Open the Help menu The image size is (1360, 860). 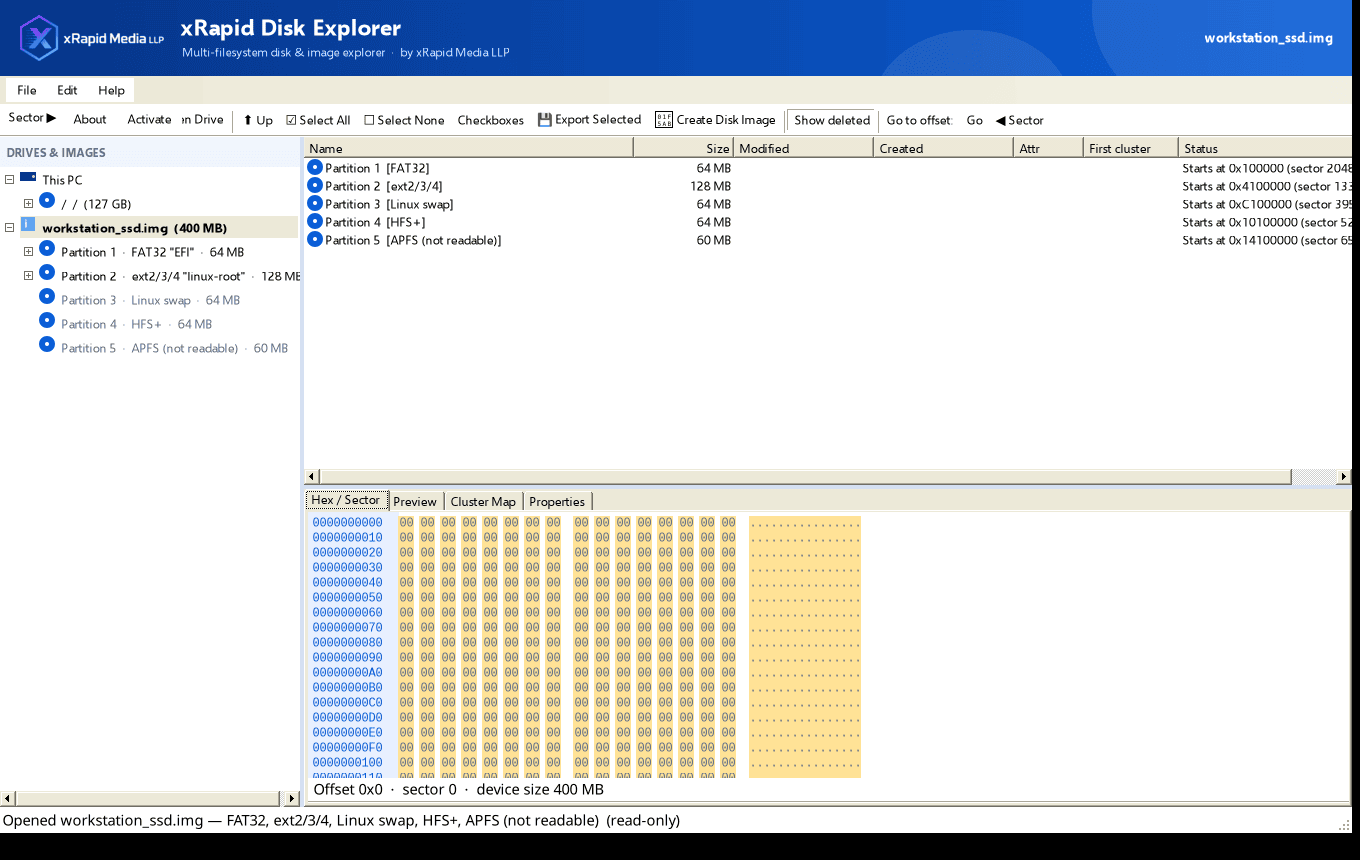[x=111, y=90]
